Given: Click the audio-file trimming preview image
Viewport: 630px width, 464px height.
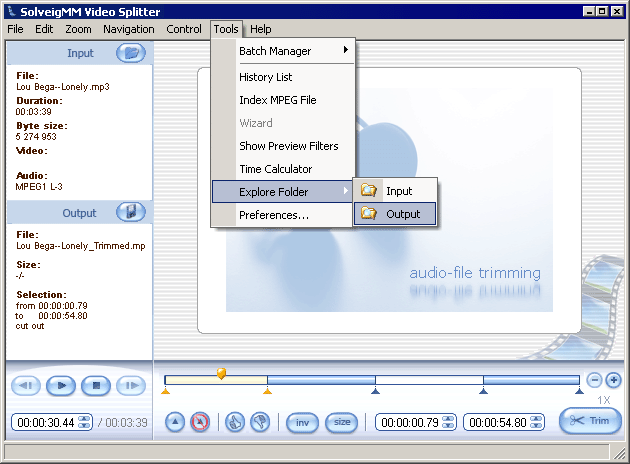Looking at the screenshot, I should pyautogui.click(x=389, y=200).
